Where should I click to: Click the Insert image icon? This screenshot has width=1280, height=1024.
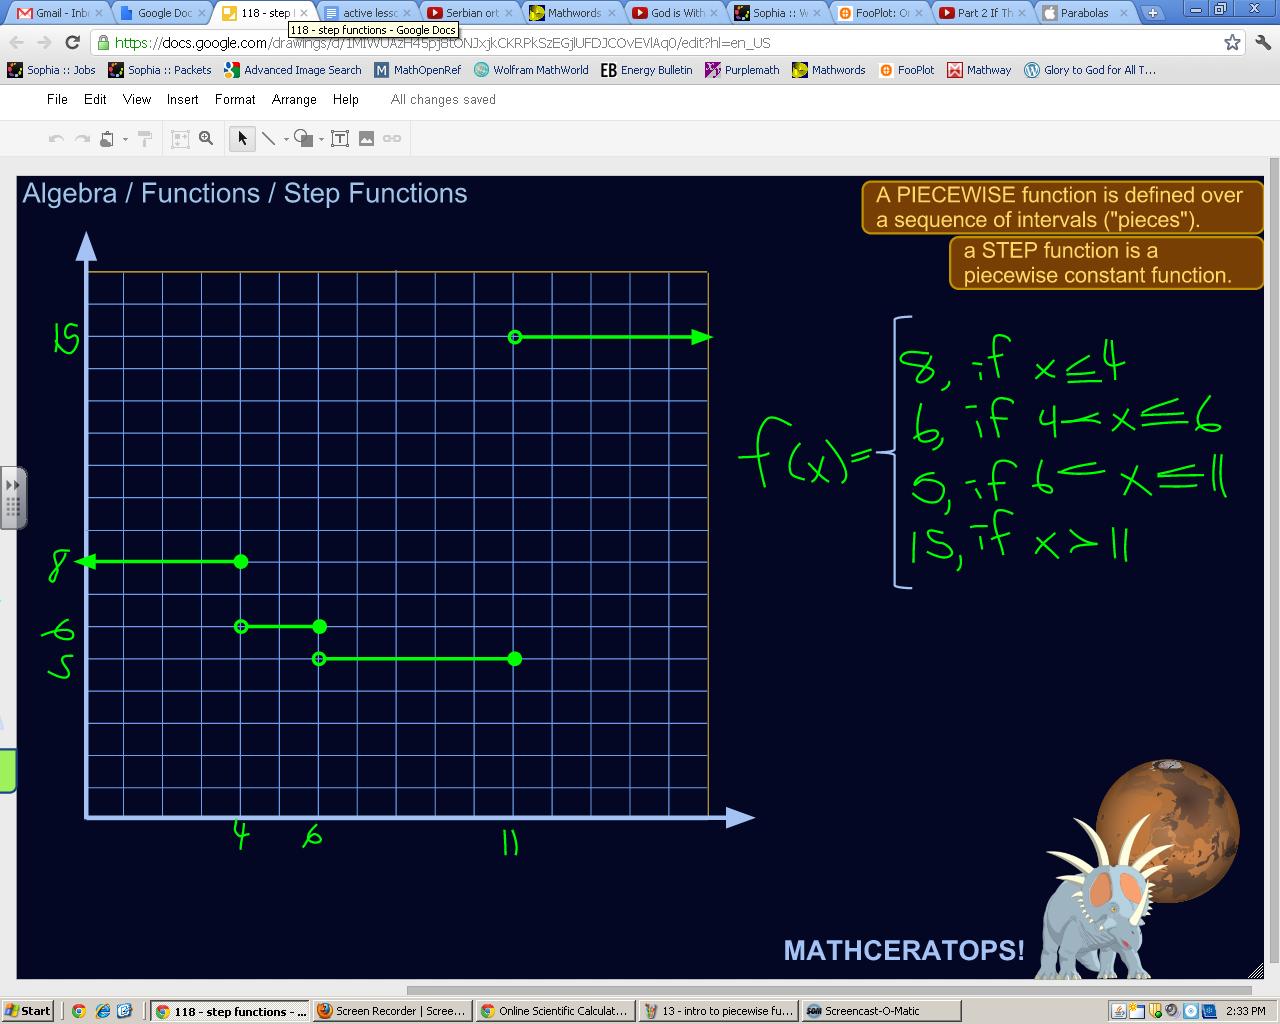[x=366, y=139]
